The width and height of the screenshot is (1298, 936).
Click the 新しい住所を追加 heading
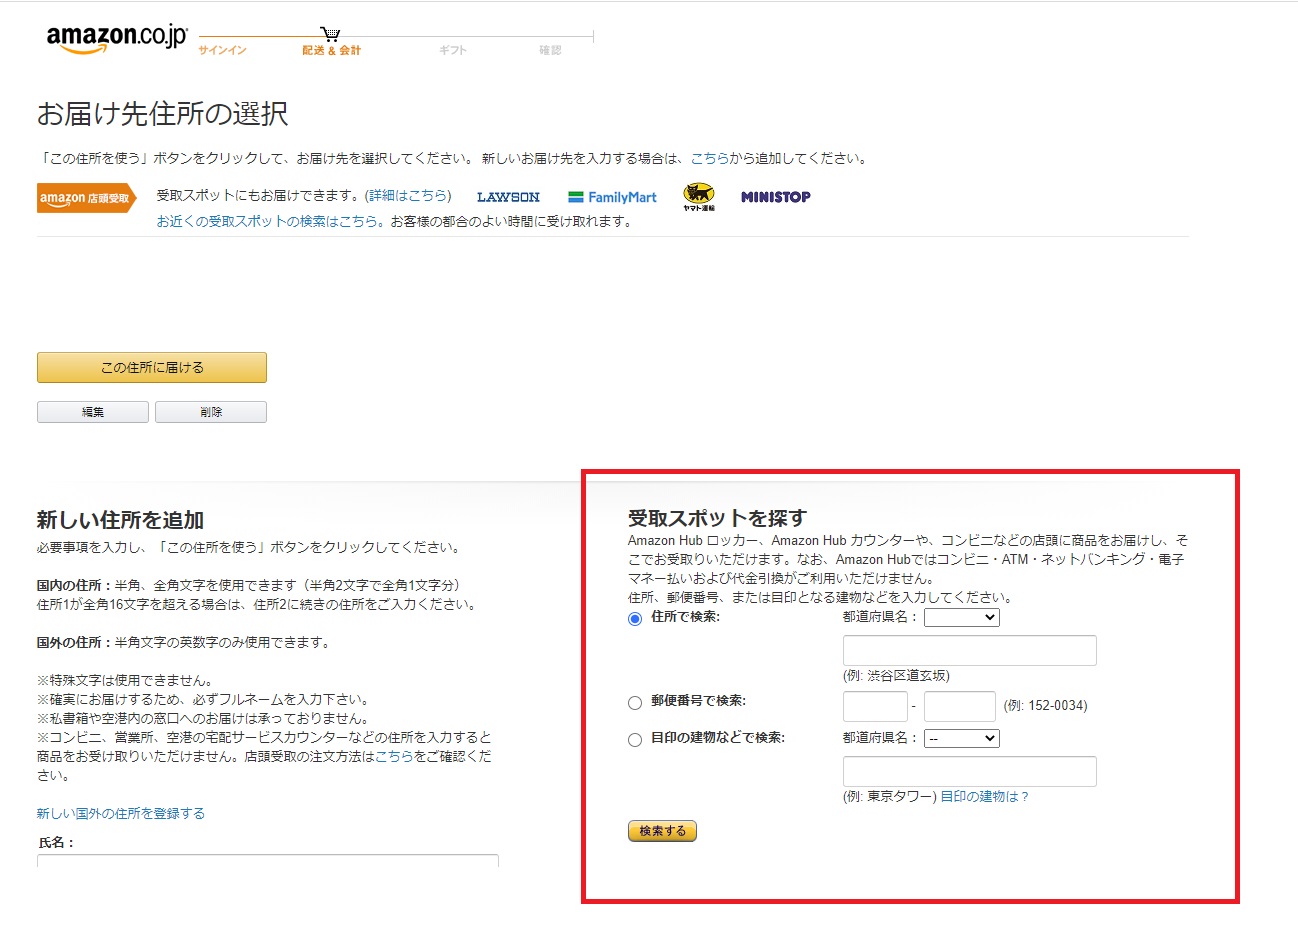point(120,520)
